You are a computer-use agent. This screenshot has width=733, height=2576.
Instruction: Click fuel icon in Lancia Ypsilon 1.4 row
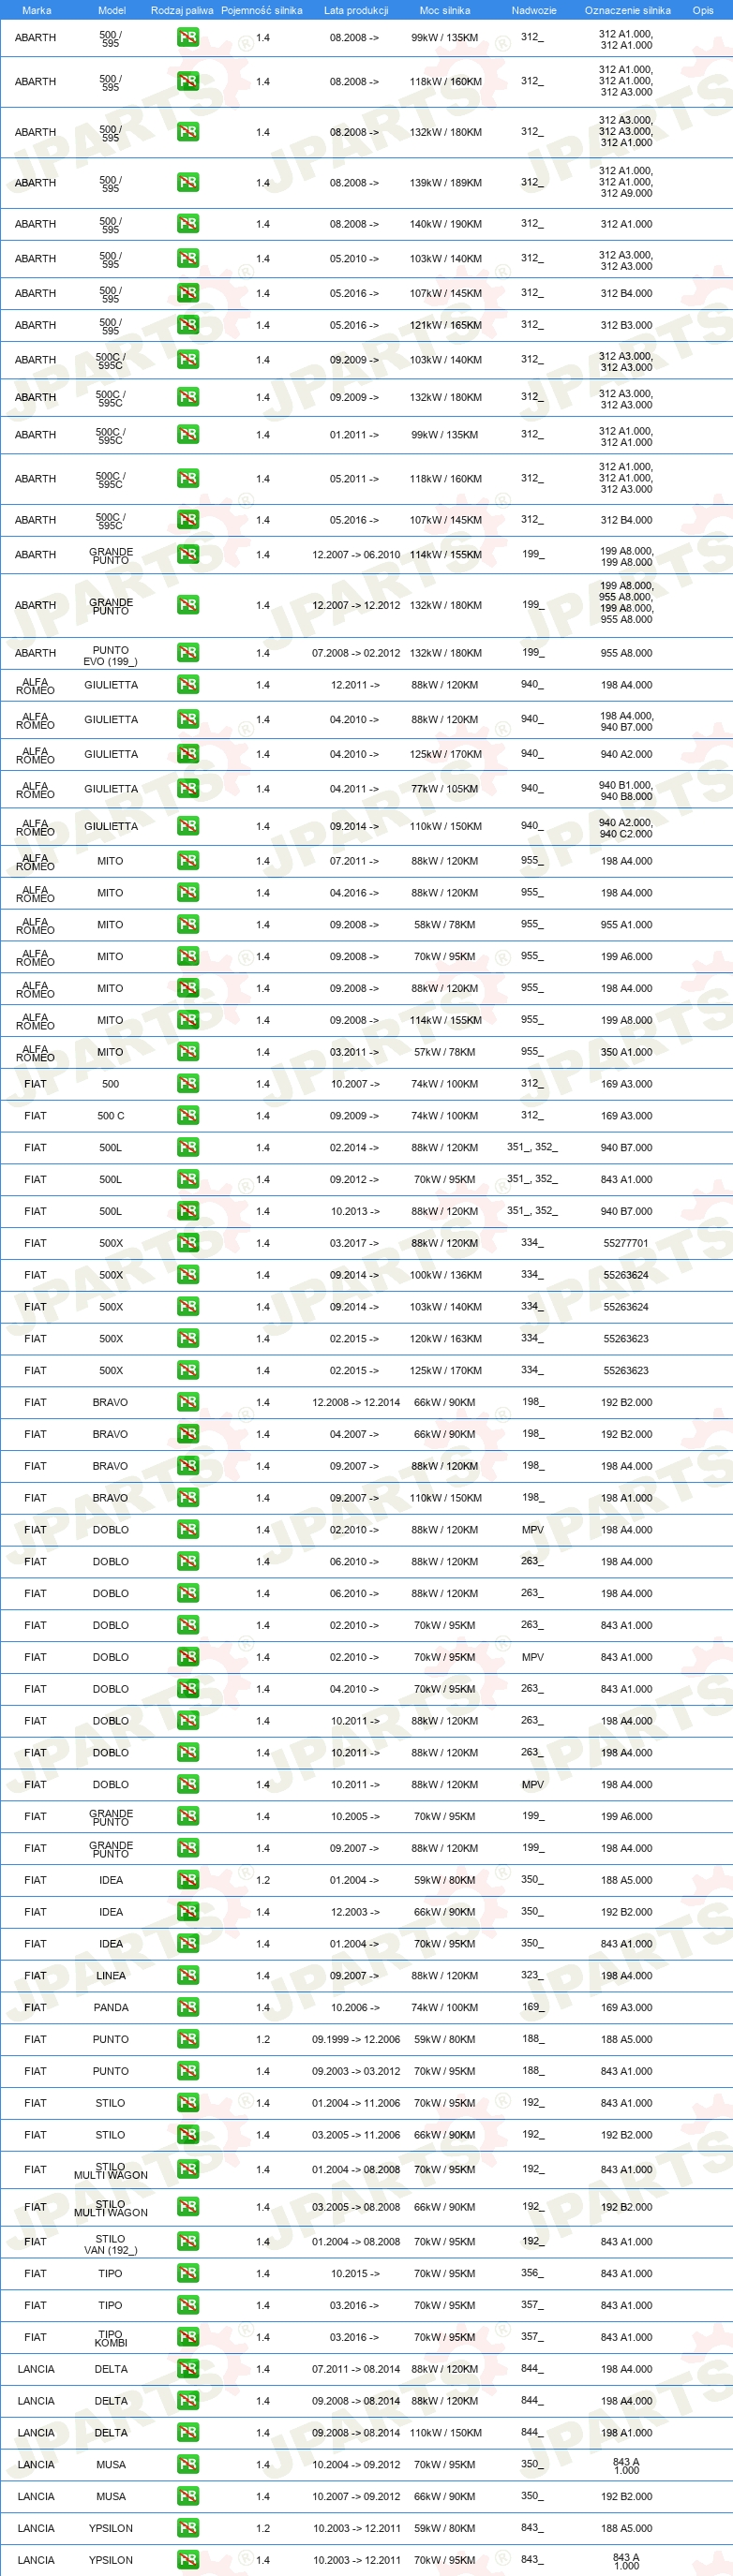[188, 2561]
